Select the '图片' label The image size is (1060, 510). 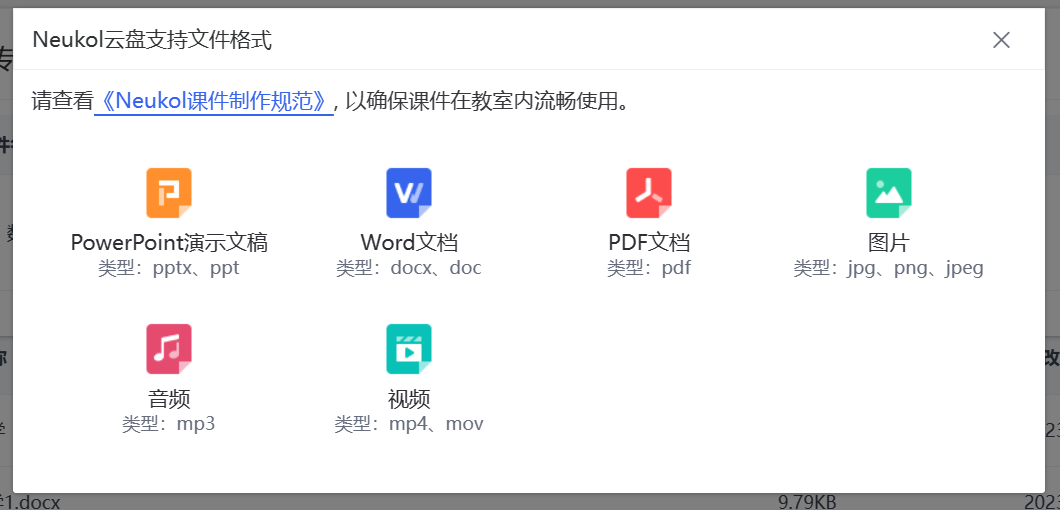point(889,242)
